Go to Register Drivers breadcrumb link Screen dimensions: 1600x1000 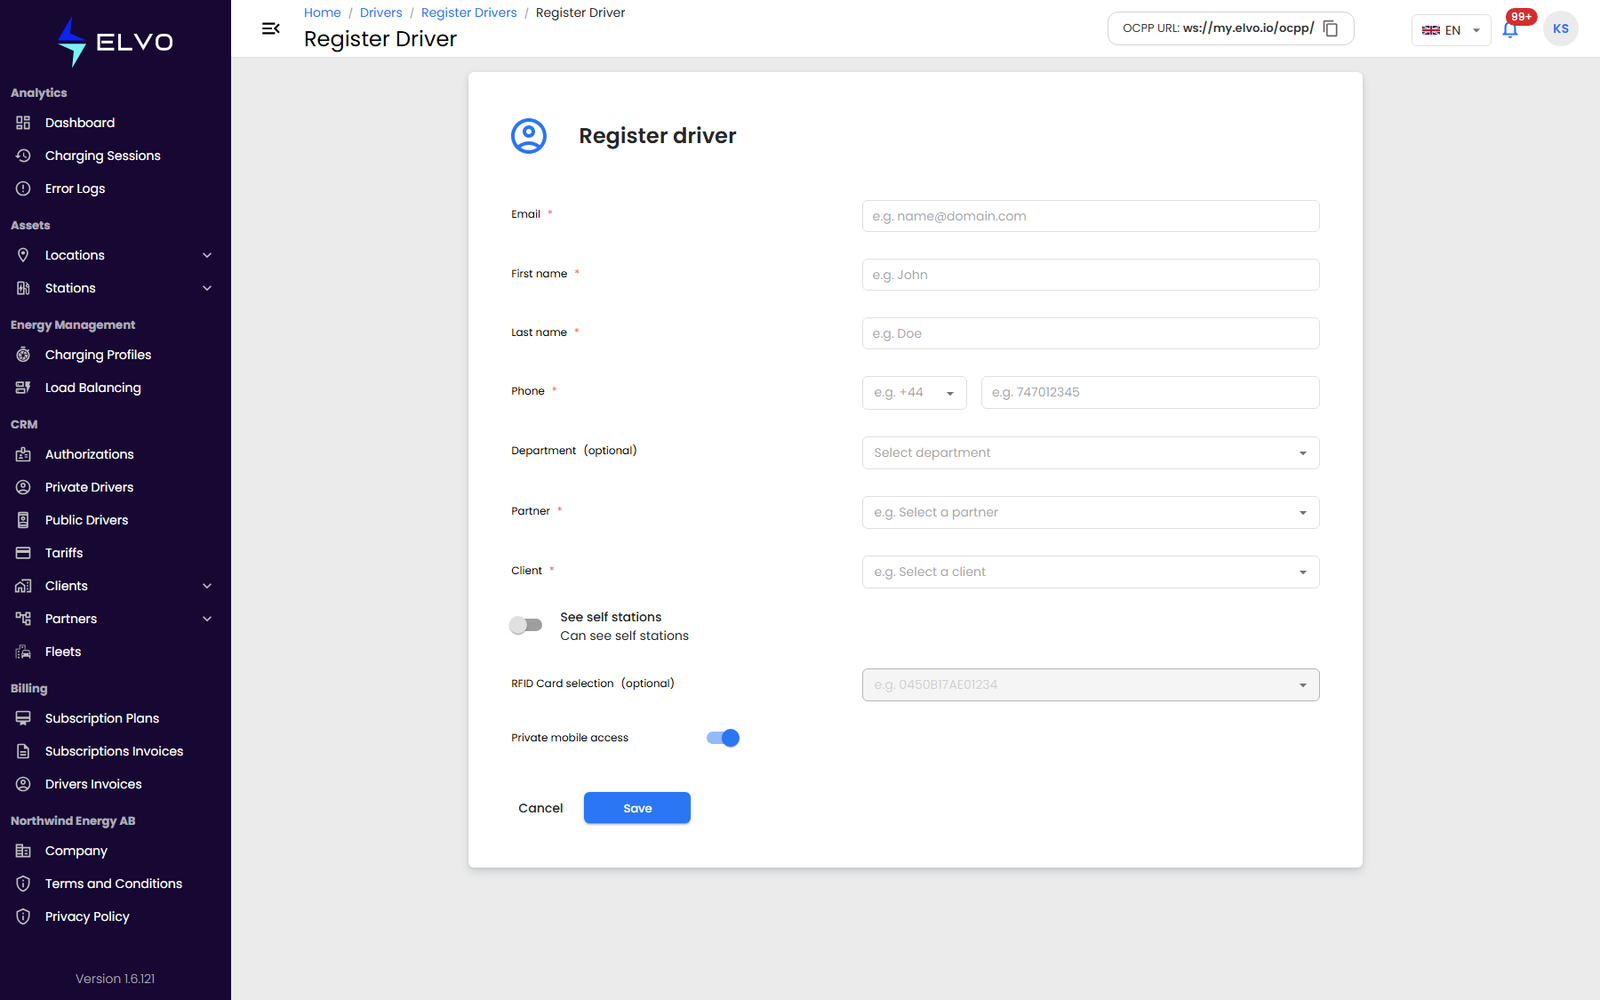469,13
